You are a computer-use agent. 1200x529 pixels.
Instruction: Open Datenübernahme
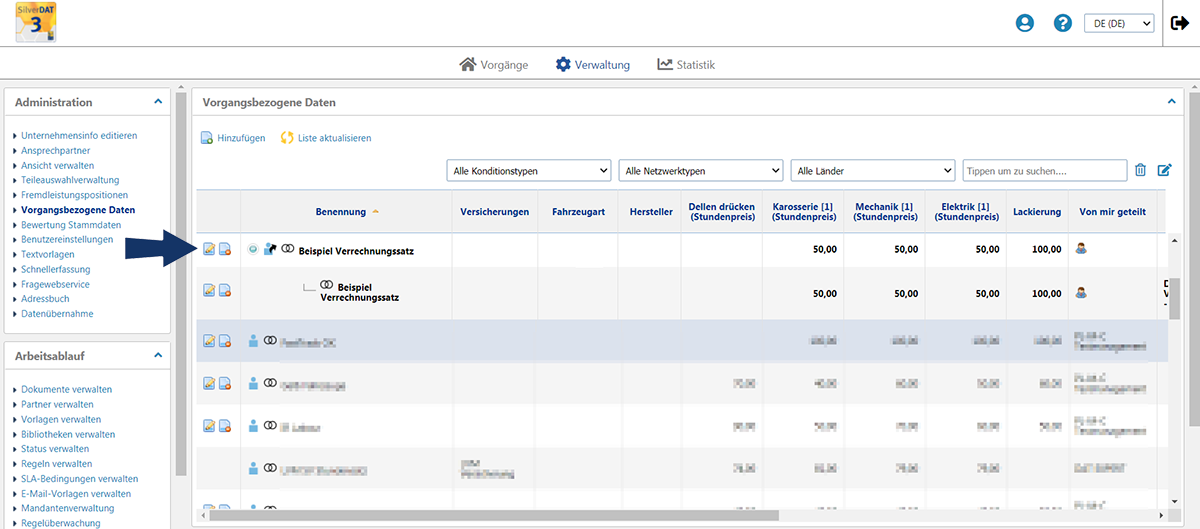click(57, 314)
